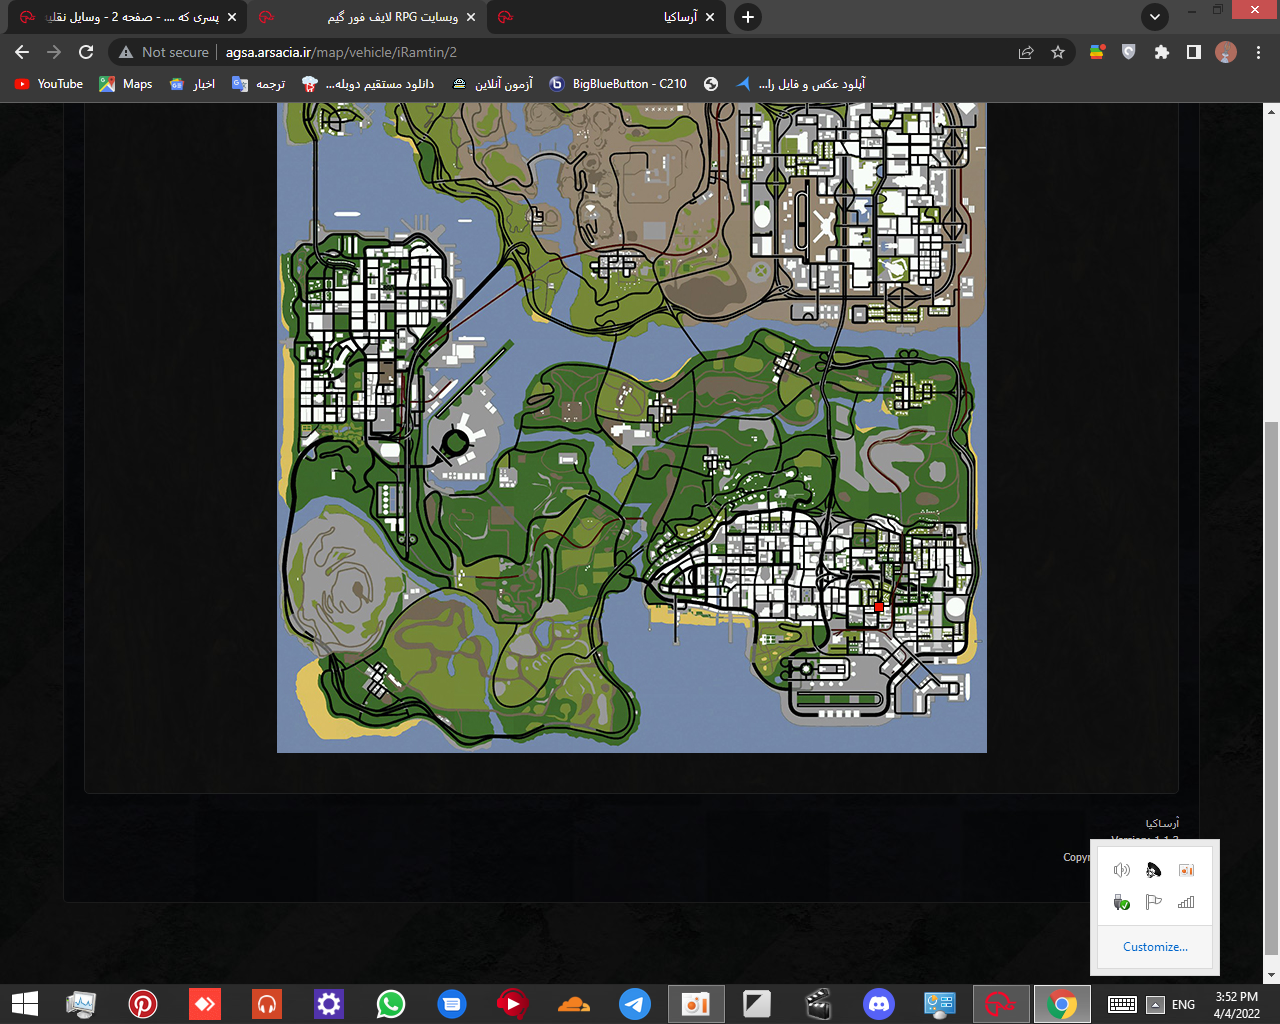Screen dimensions: 1280x1024
Task: Click the page vertical scrollbar
Action: (1271, 688)
